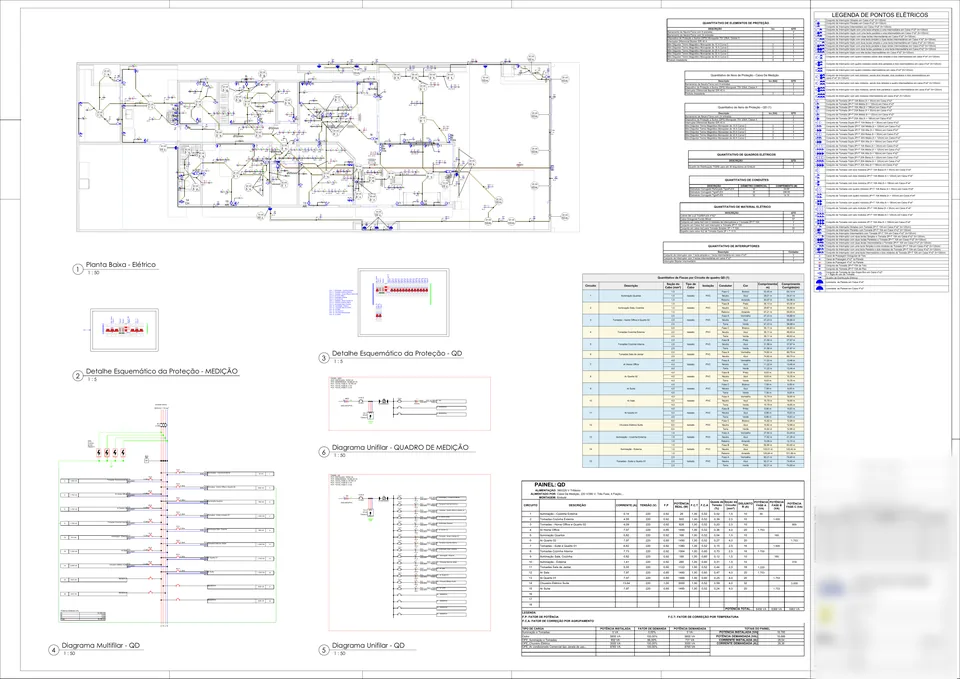Select the 'Planta Baixa - Elétrico' view title
960x679 pixels.
pos(121,264)
